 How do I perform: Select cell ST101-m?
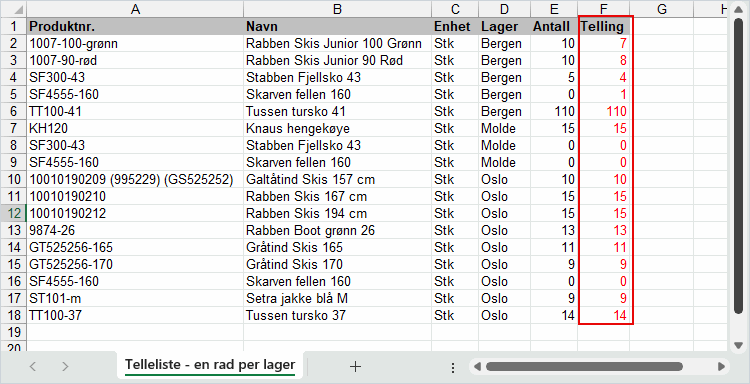[x=135, y=298]
